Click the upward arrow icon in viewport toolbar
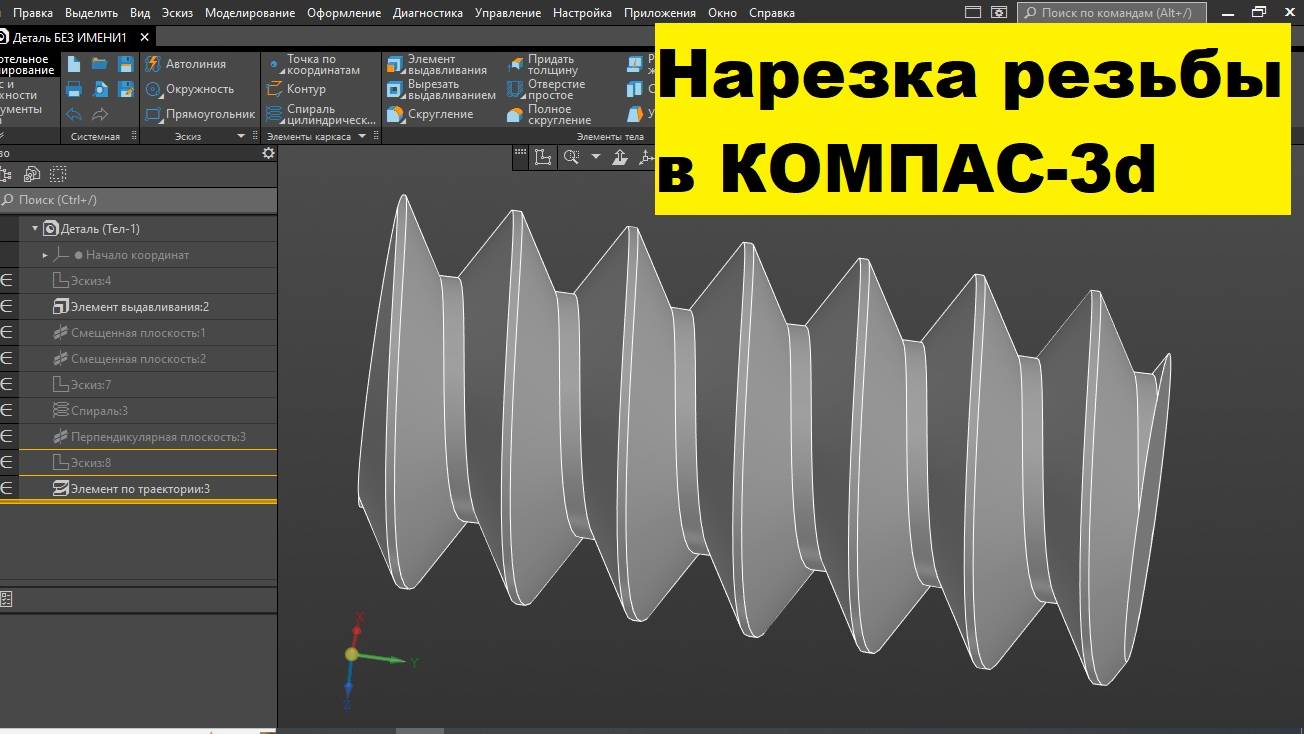 (x=620, y=157)
